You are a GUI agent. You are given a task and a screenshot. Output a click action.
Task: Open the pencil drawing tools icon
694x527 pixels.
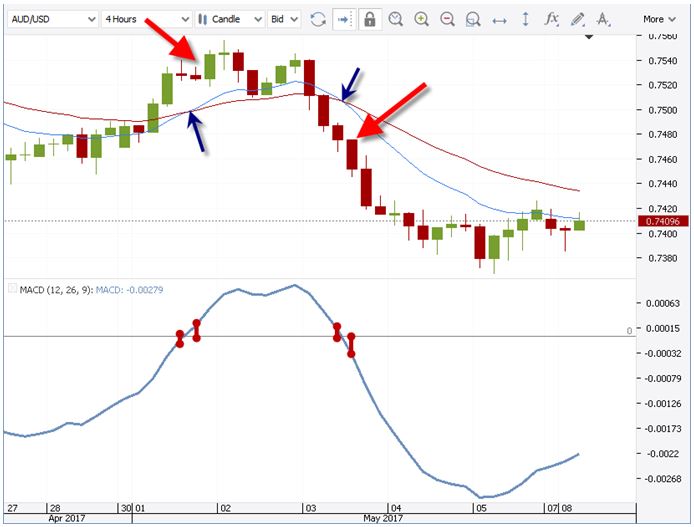578,19
